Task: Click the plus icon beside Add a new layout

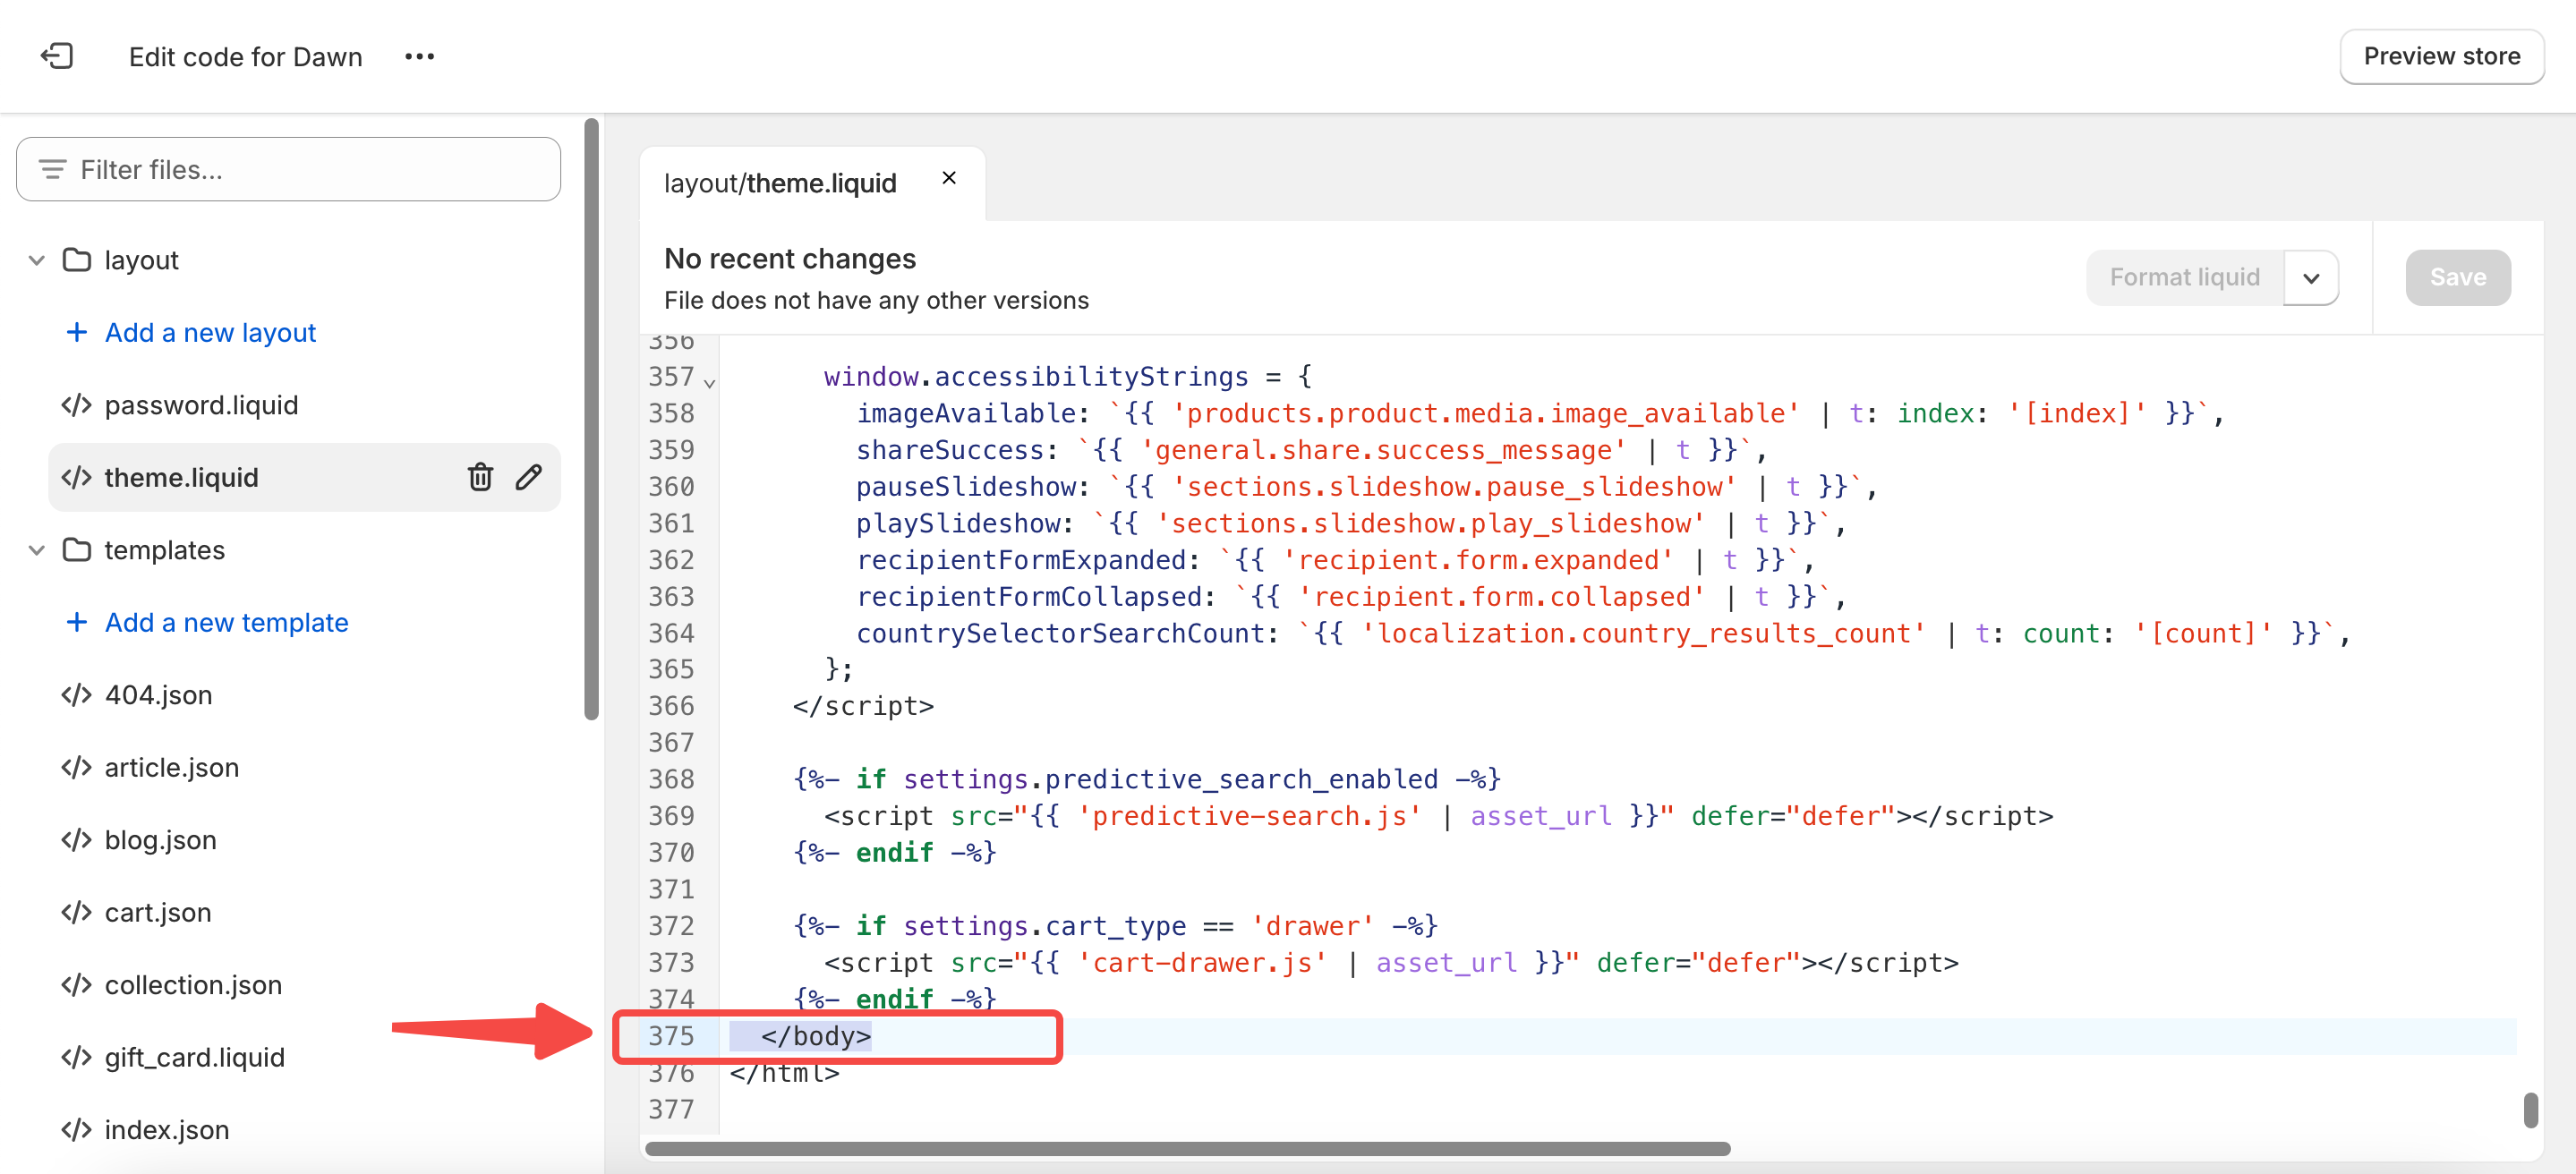Action: pos(76,332)
